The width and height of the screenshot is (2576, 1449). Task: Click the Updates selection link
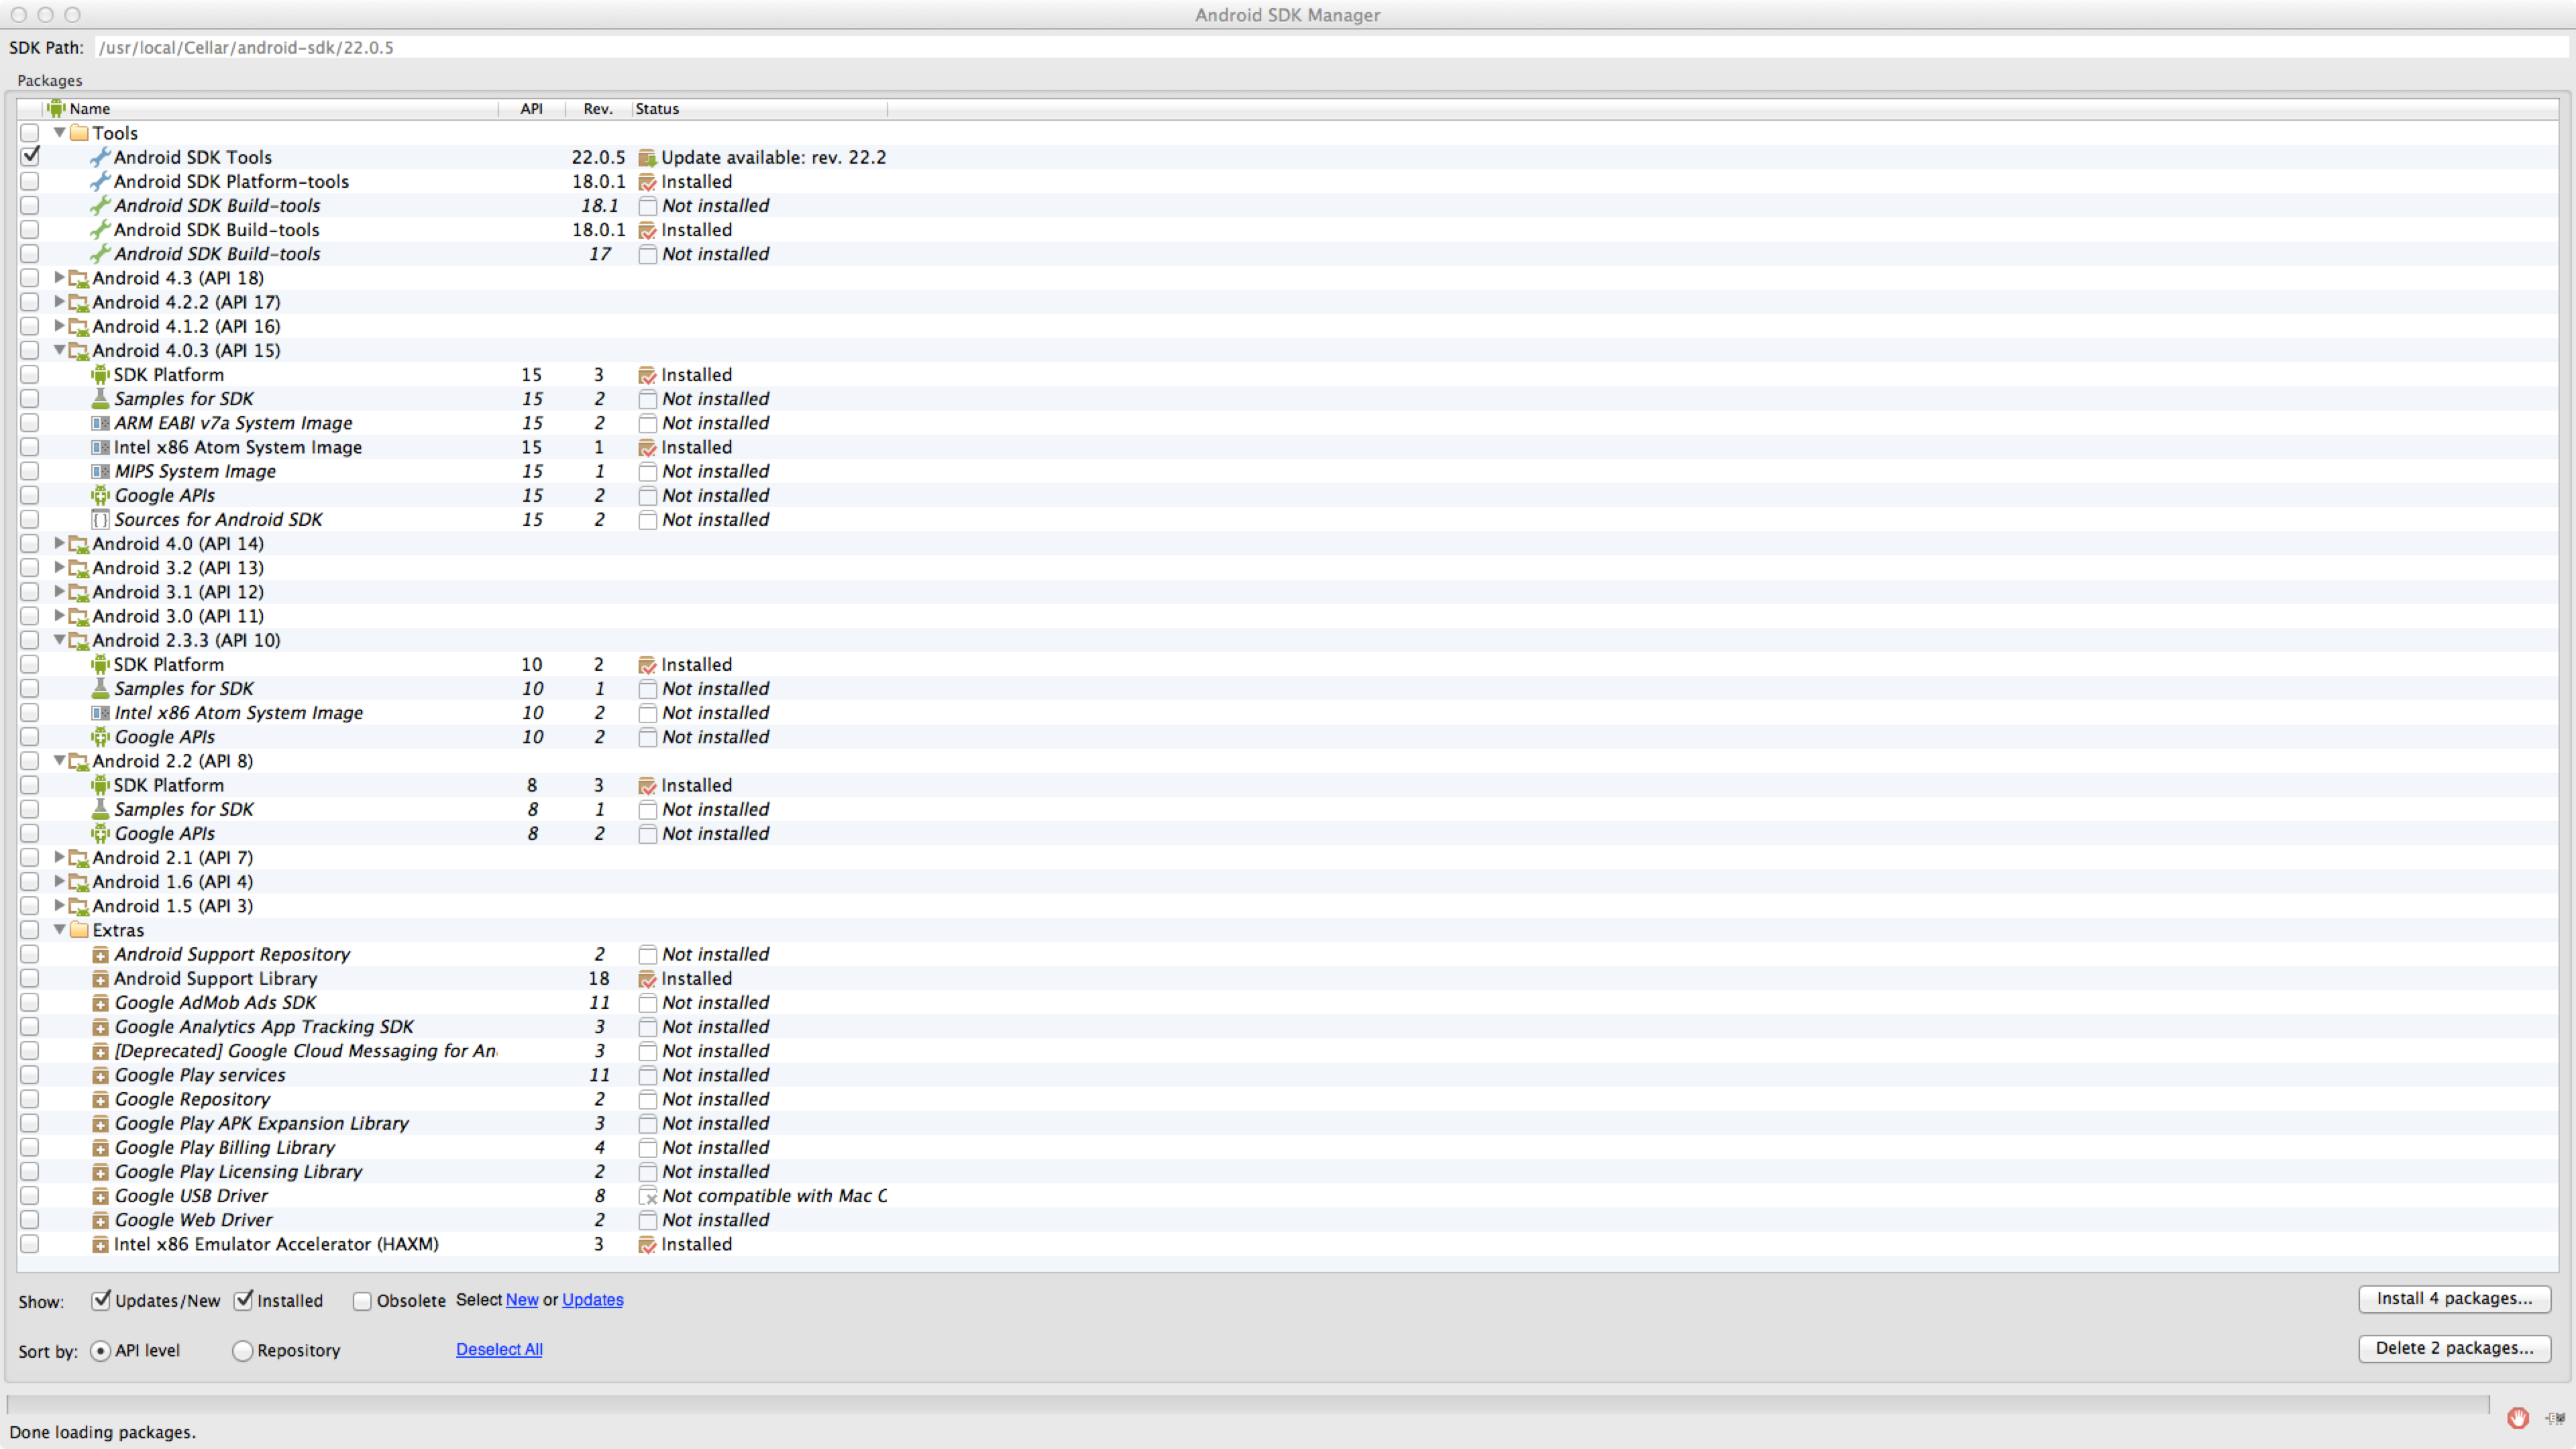coord(592,1299)
